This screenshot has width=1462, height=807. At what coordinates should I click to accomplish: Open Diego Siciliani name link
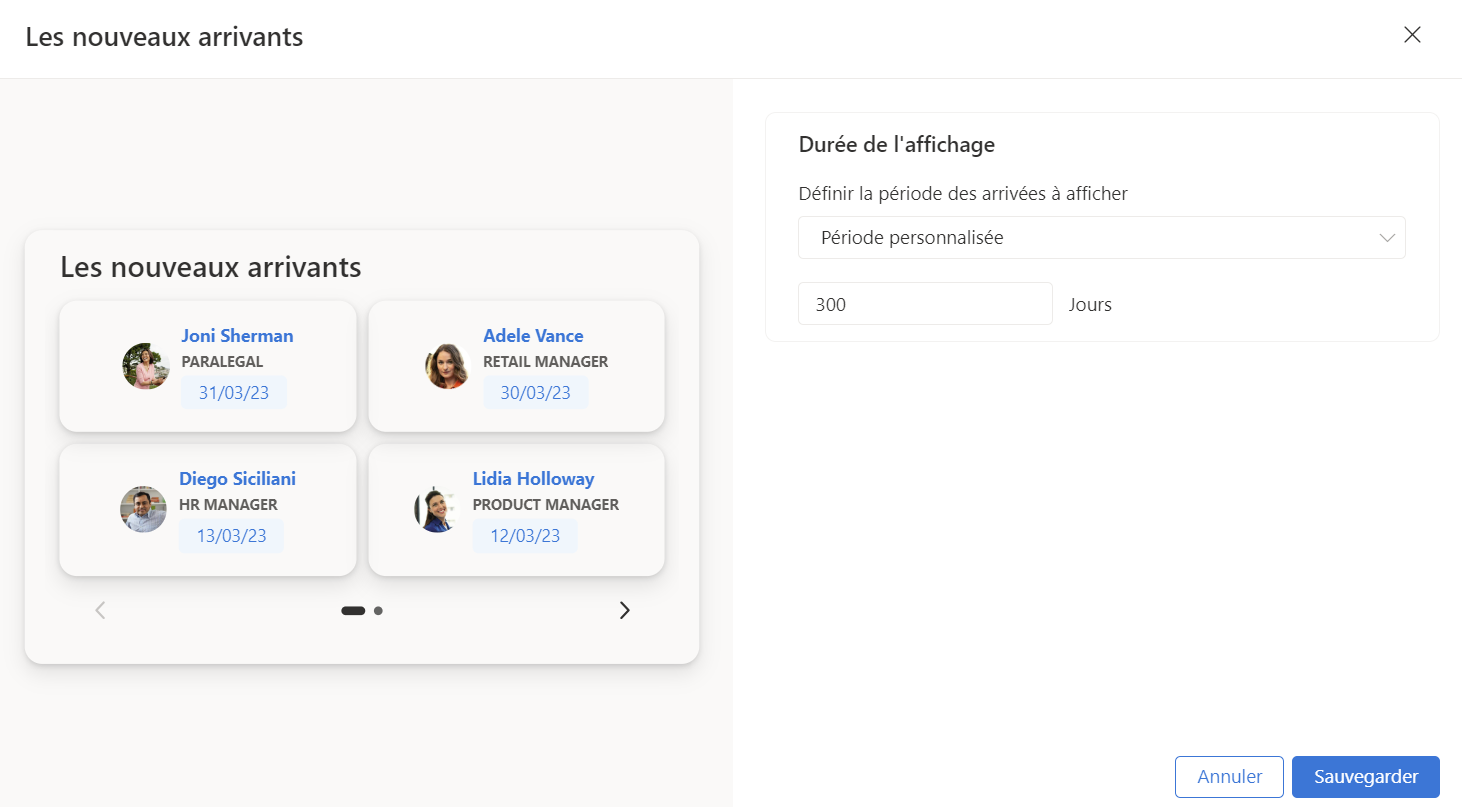click(x=237, y=479)
